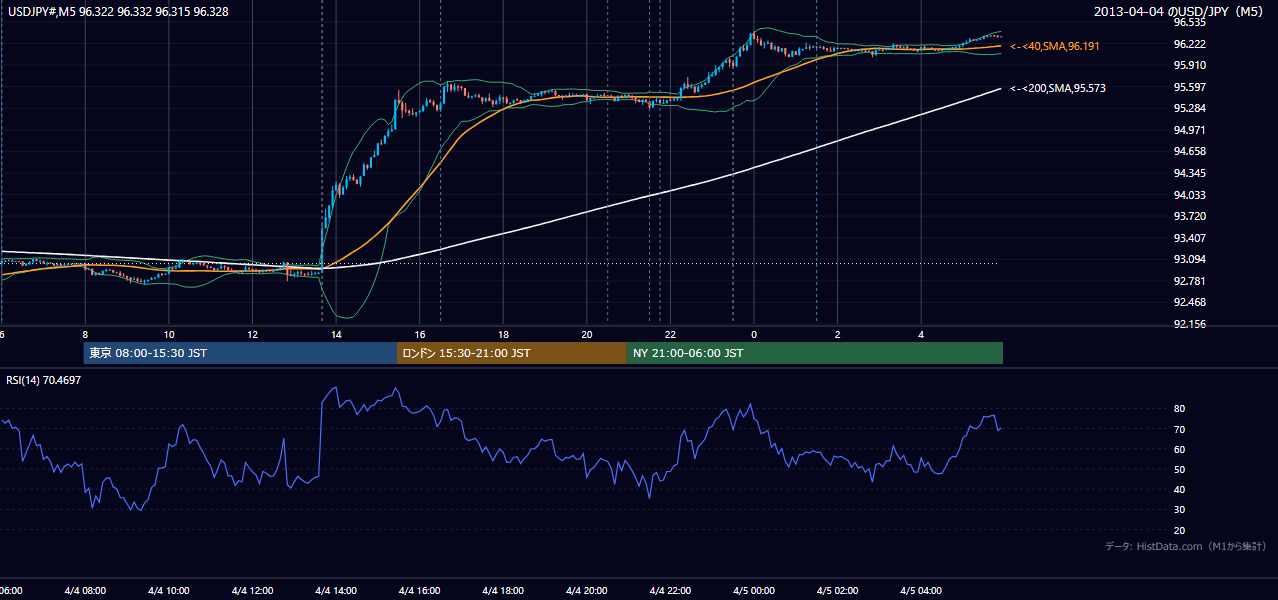Viewport: 1278px width, 600px height.
Task: Click the 4/5 04:00 bottom time label
Action: click(921, 590)
